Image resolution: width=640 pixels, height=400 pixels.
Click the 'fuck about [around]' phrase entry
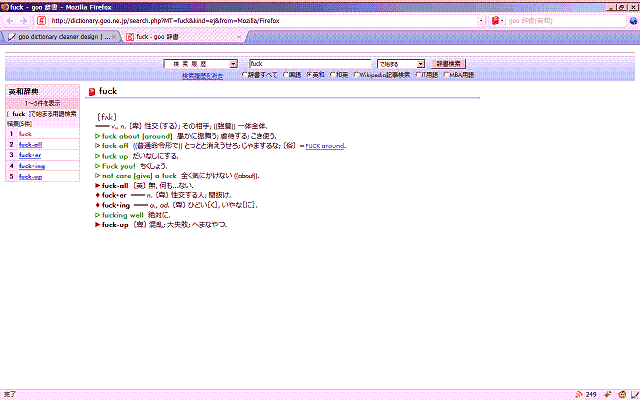(x=137, y=136)
